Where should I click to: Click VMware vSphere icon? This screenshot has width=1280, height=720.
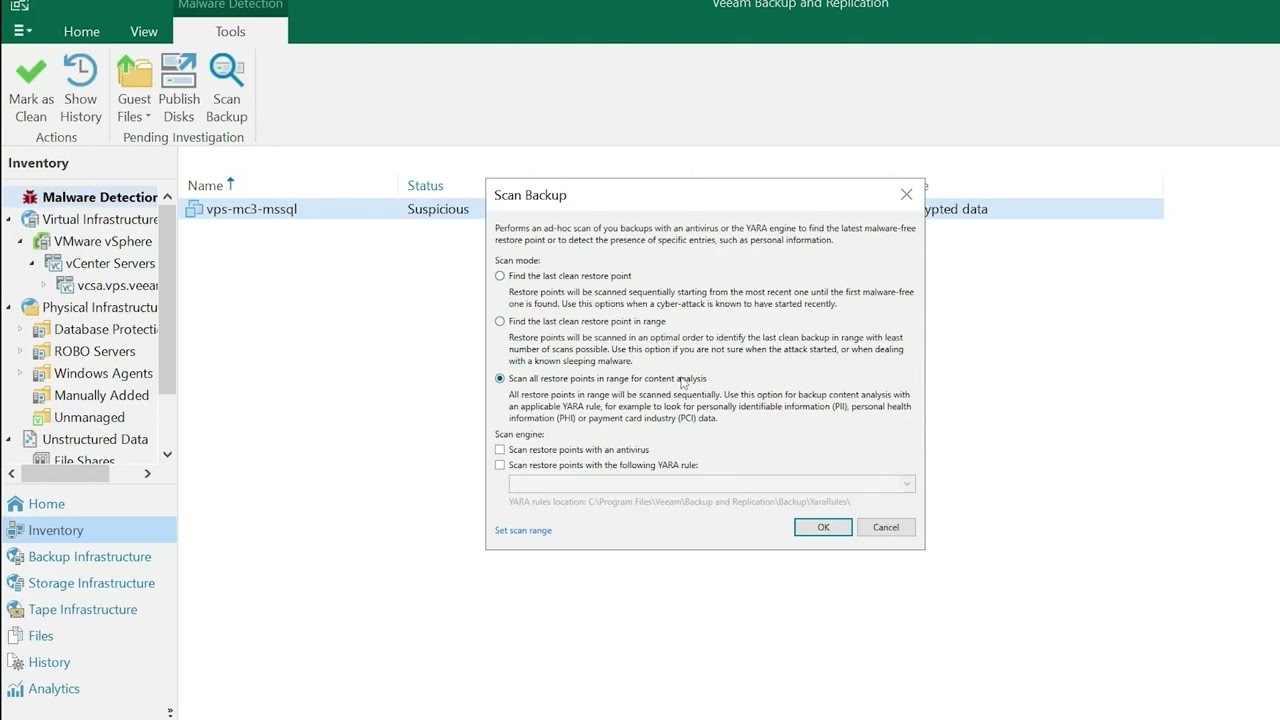[41, 241]
